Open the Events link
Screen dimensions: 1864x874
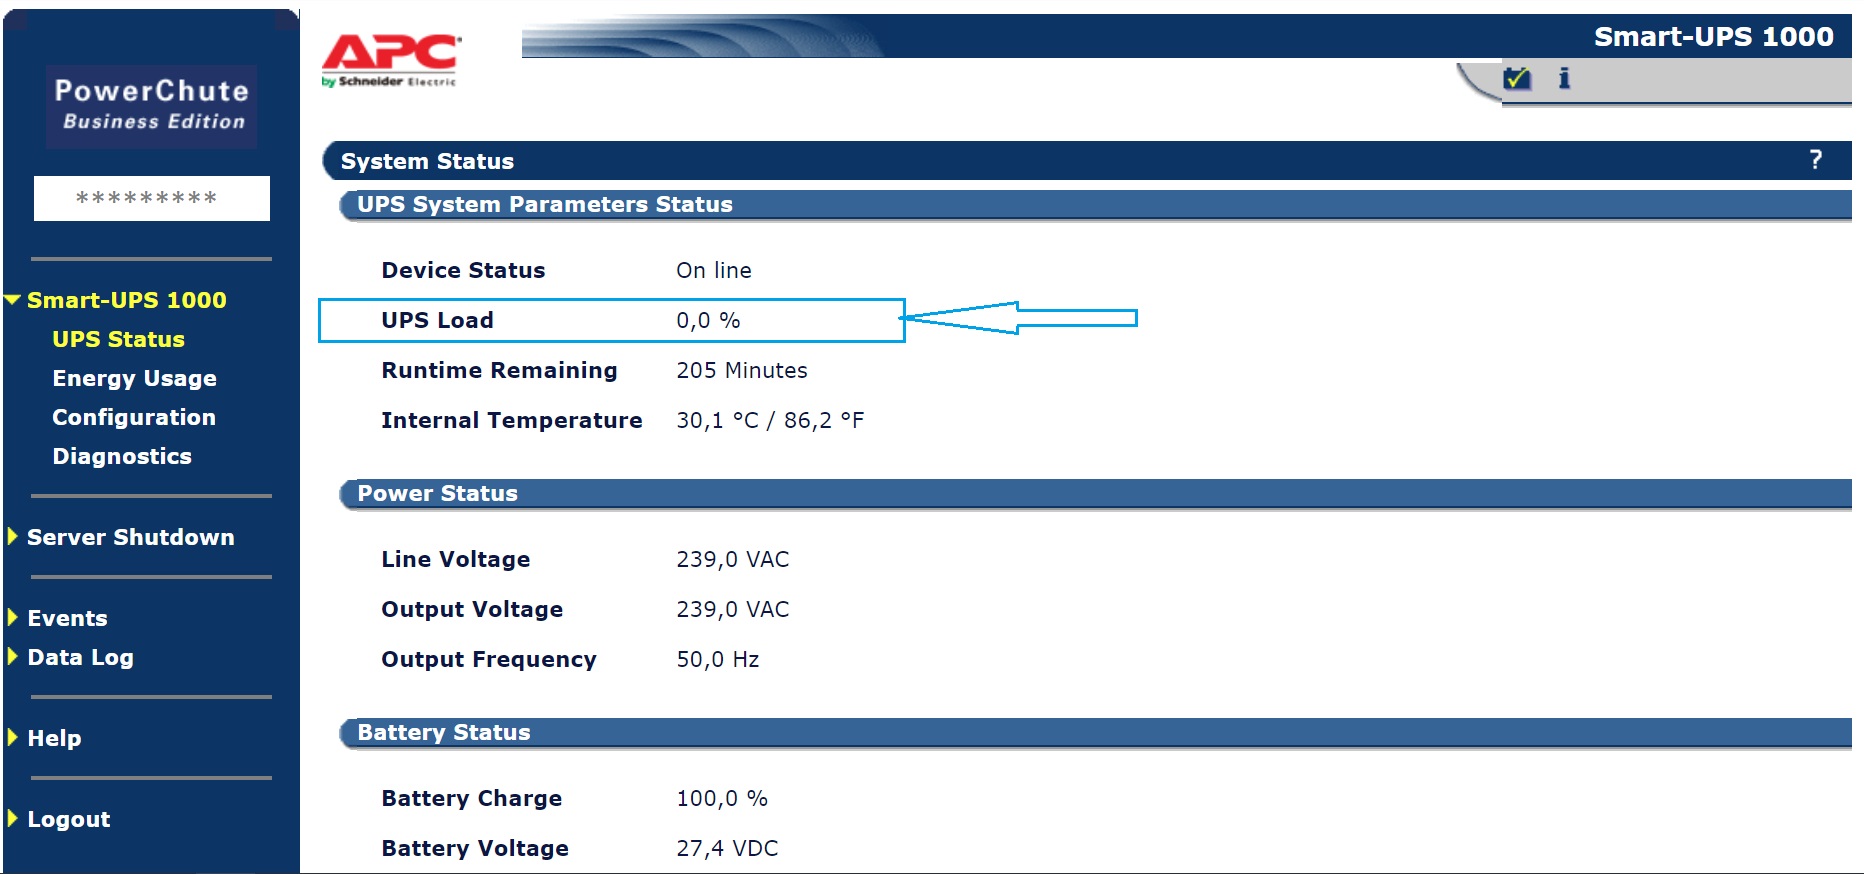coord(67,618)
